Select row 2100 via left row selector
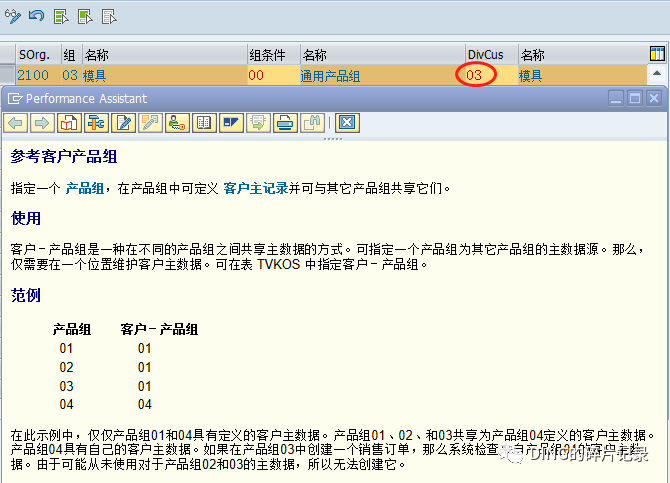This screenshot has width=670, height=483. click(x=8, y=75)
